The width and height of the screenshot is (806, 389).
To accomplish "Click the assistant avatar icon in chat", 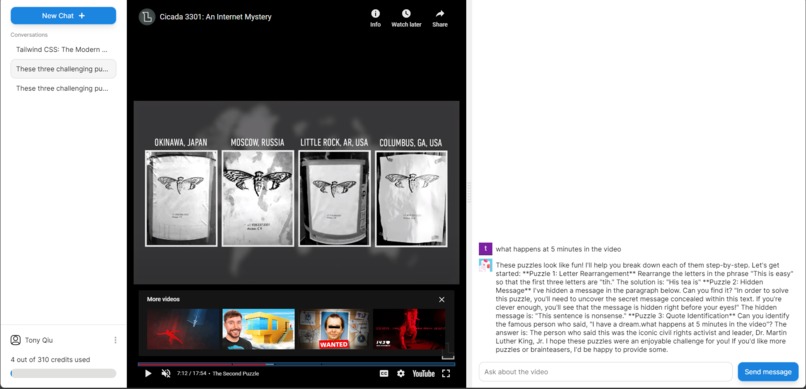I will pos(485,265).
